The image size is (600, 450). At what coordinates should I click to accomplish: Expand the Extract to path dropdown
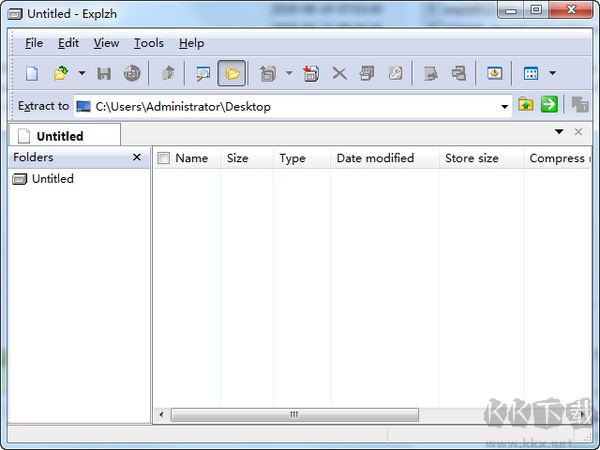[x=505, y=106]
